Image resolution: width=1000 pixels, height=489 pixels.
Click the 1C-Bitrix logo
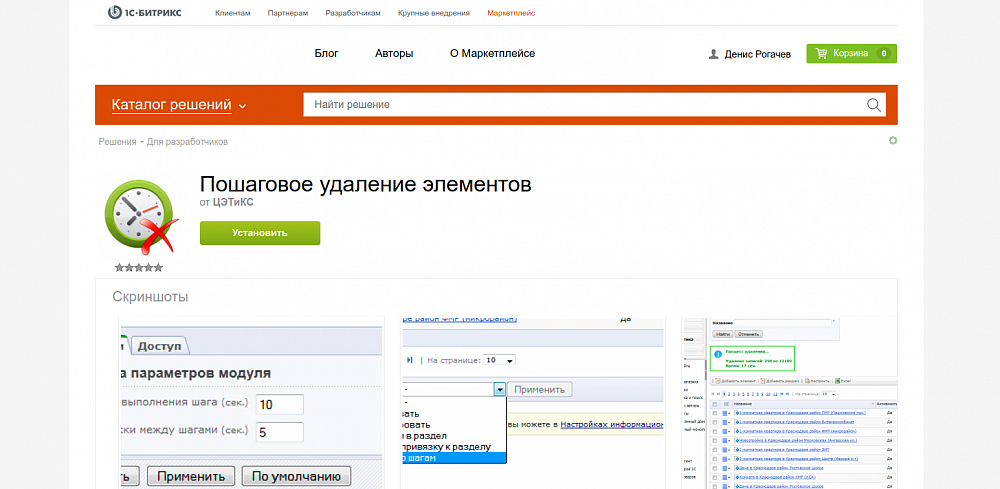pyautogui.click(x=144, y=12)
